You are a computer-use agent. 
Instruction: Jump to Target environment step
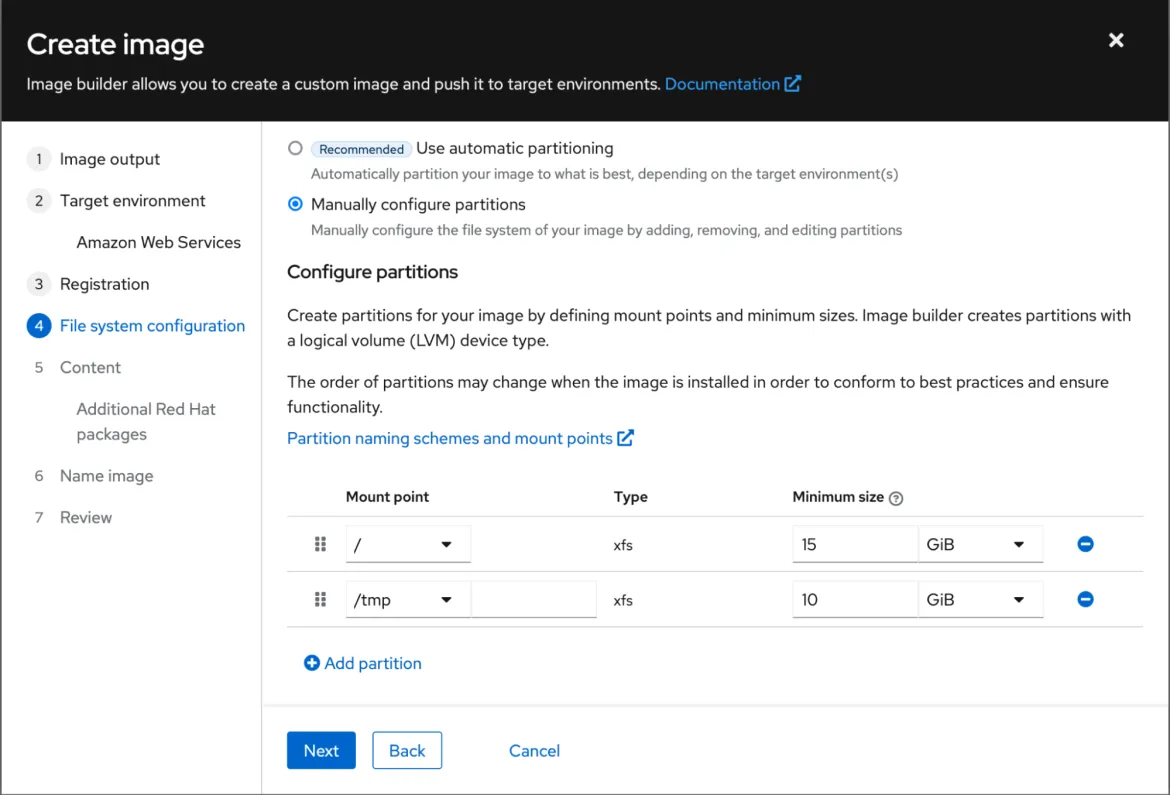pyautogui.click(x=132, y=201)
